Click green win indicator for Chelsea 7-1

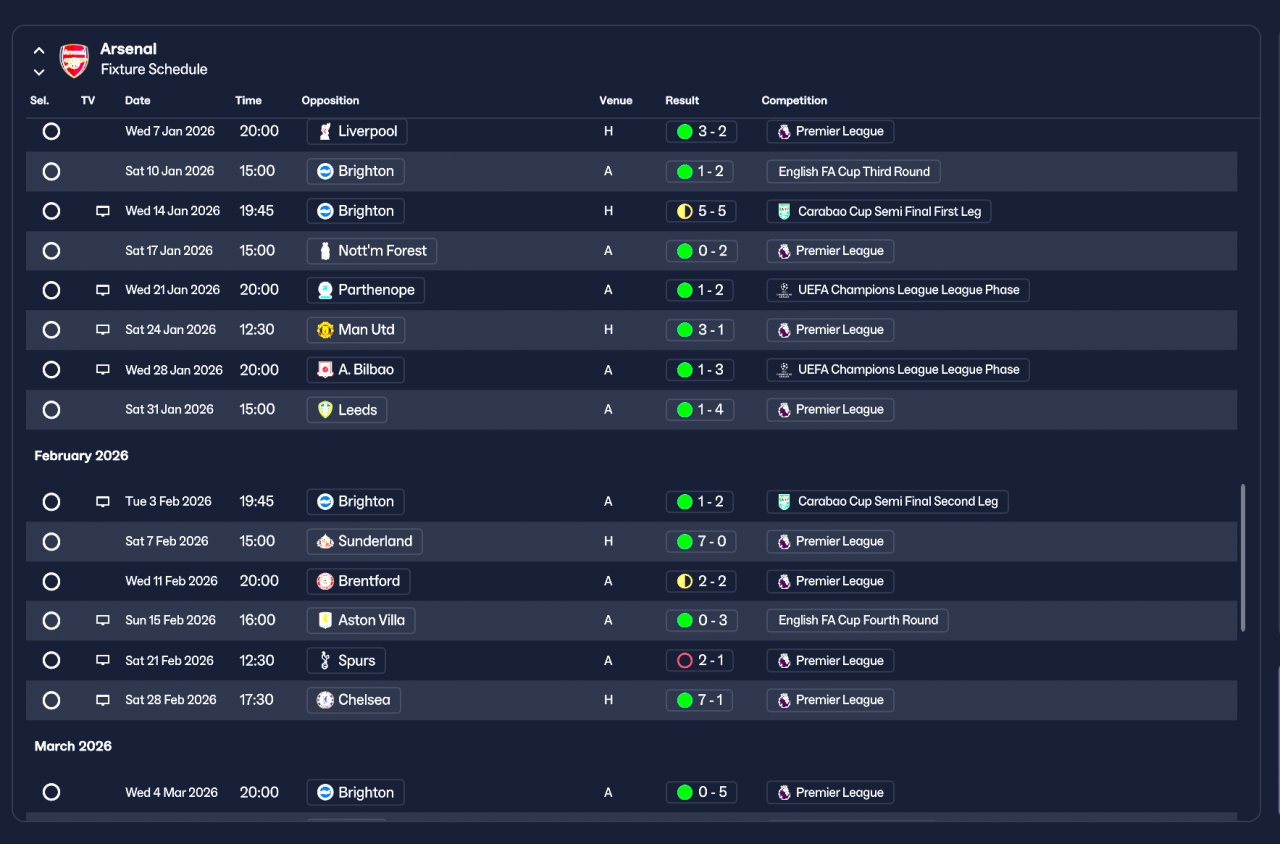click(685, 700)
